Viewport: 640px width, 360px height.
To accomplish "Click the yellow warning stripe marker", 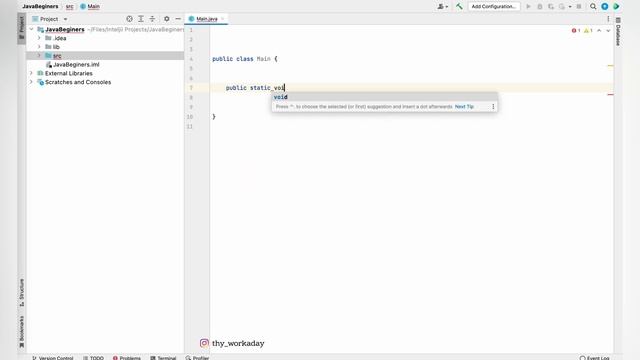I will pyautogui.click(x=610, y=66).
